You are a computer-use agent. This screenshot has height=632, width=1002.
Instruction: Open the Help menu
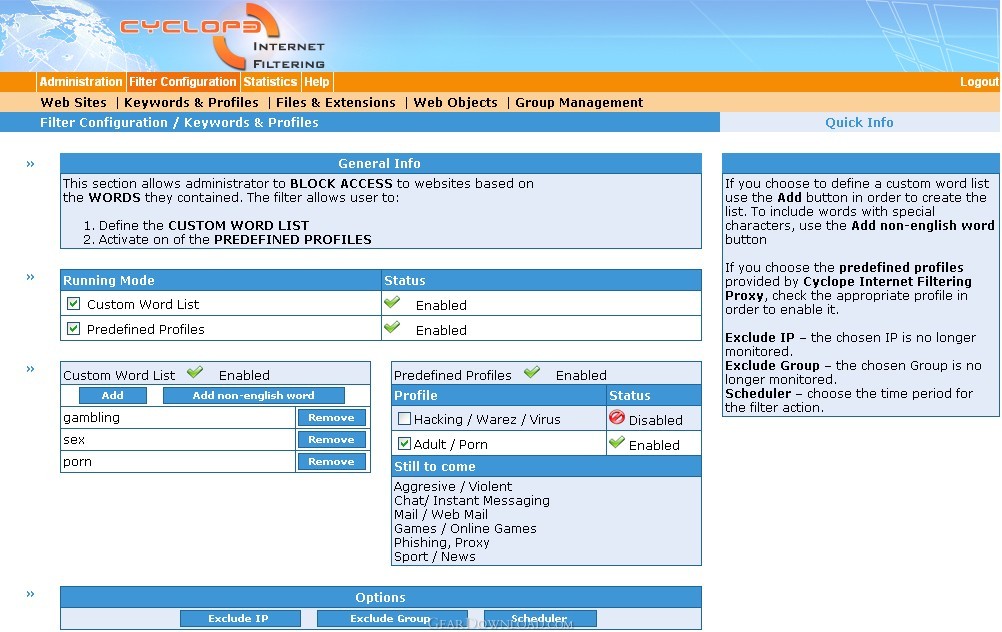(316, 82)
